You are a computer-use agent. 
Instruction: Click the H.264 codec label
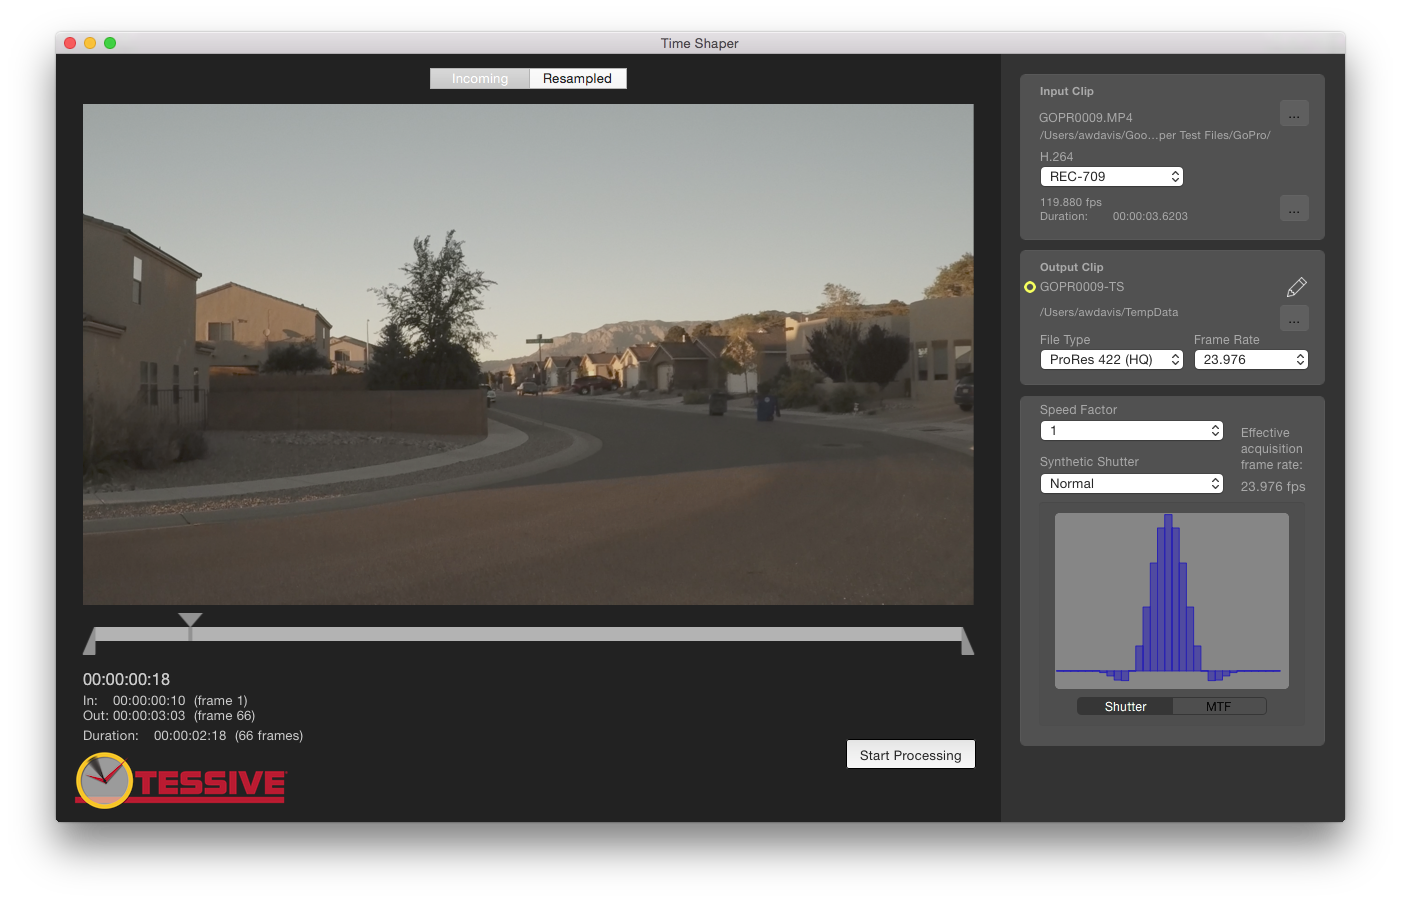click(x=1056, y=157)
